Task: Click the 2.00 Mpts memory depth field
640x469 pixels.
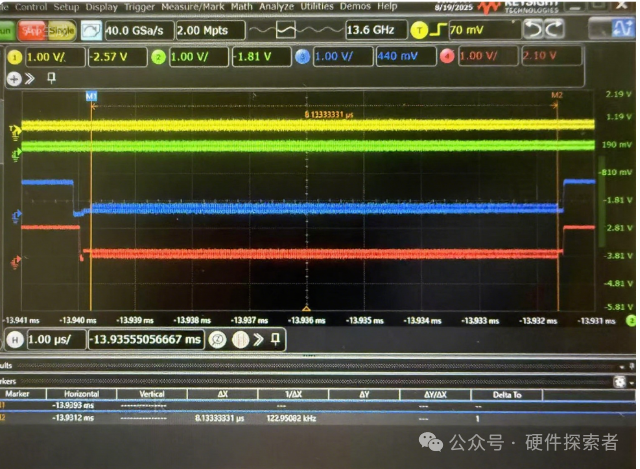Action: point(210,31)
